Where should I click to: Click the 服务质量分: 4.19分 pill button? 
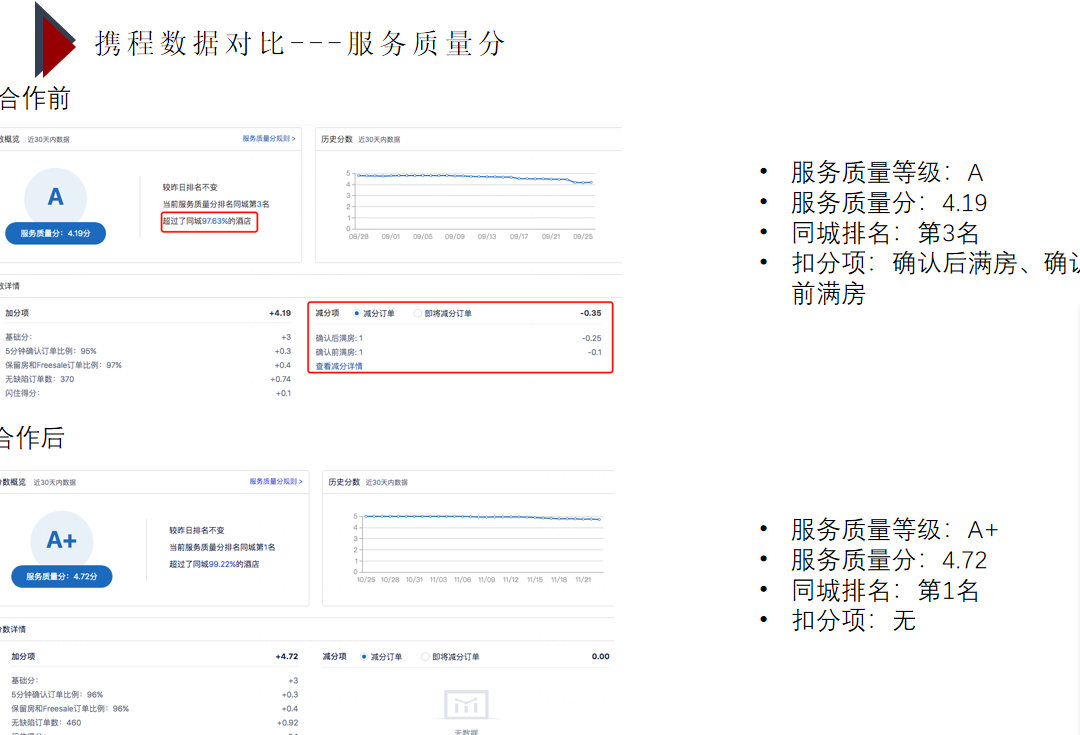(55, 234)
